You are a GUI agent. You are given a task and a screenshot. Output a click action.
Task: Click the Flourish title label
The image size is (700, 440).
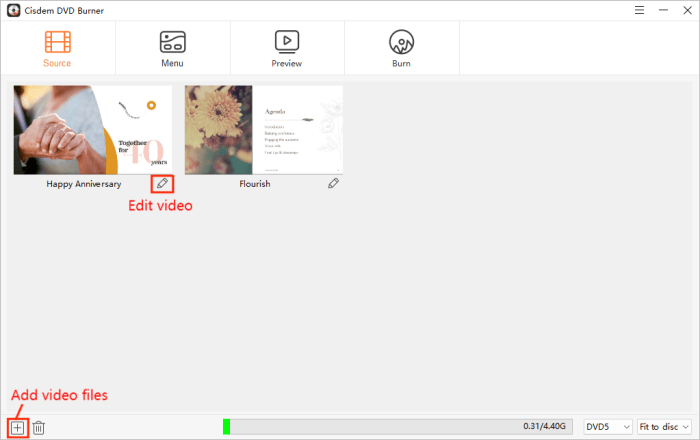[x=255, y=184]
